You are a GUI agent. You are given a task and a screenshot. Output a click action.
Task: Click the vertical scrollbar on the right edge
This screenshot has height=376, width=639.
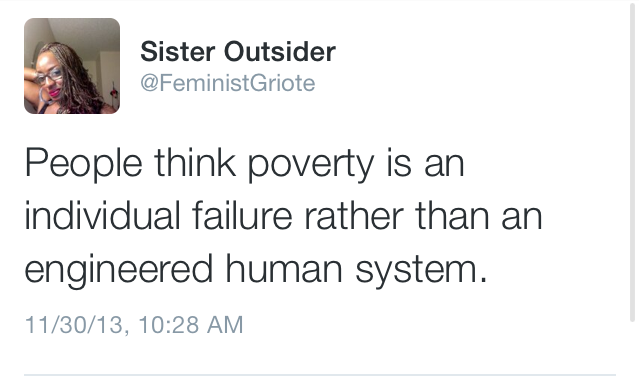tap(632, 163)
